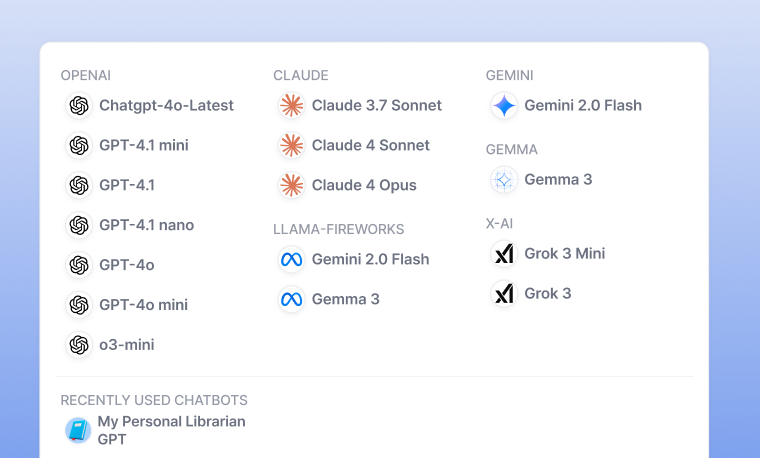Image resolution: width=760 pixels, height=458 pixels.
Task: Click the Claude starburst icon for 3.7 Sonnet
Action: click(x=291, y=105)
